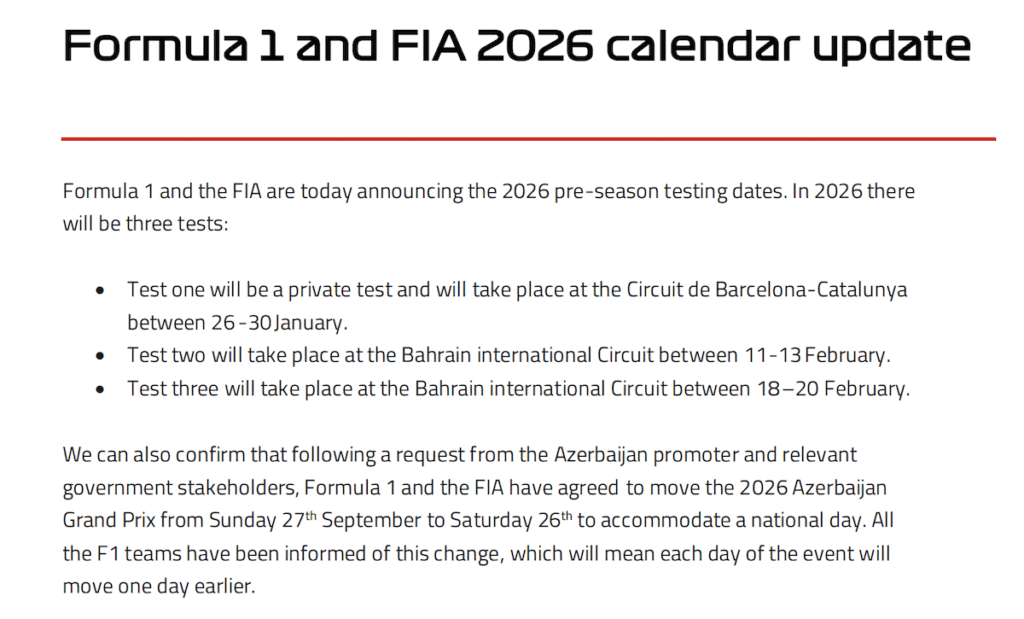The image size is (1024, 619).
Task: Click the '26 -30 January' date text
Action: pos(278,323)
